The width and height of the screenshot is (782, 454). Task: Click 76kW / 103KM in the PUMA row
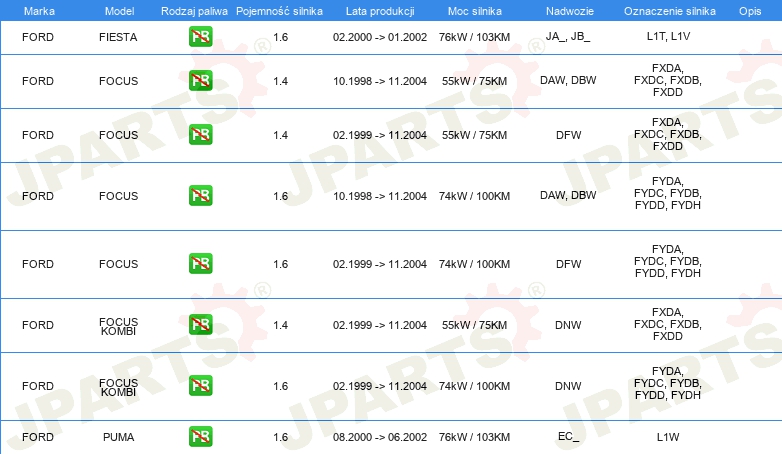click(x=474, y=437)
